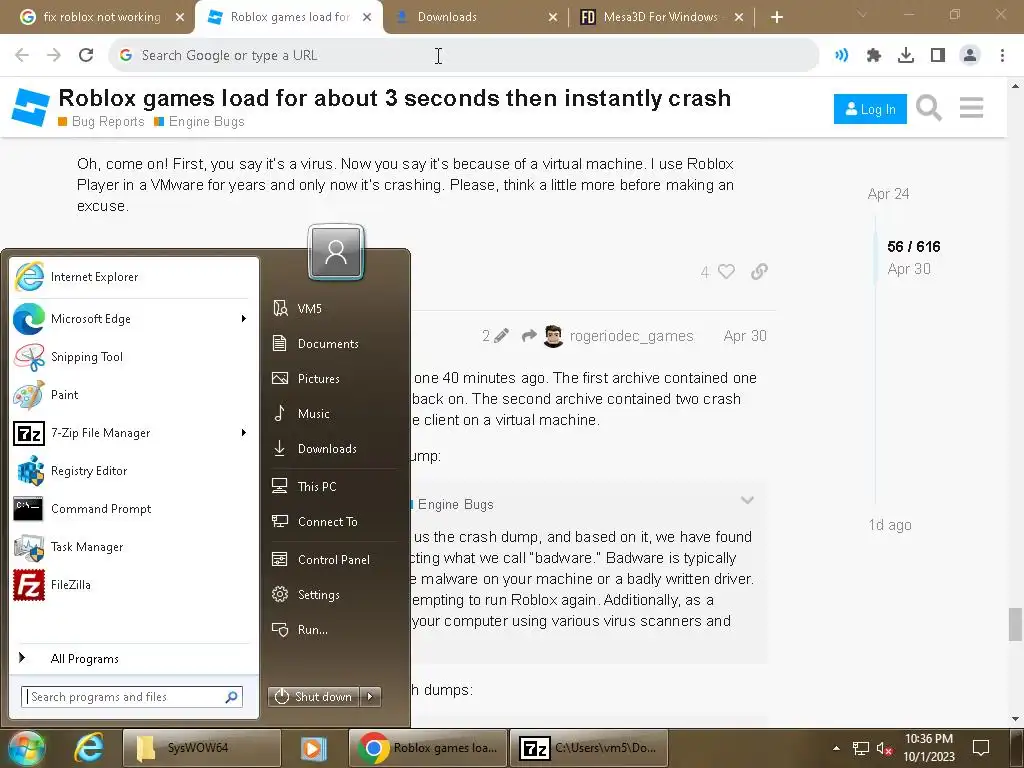1024x768 pixels.
Task: Open a new Chrome tab
Action: click(x=776, y=17)
